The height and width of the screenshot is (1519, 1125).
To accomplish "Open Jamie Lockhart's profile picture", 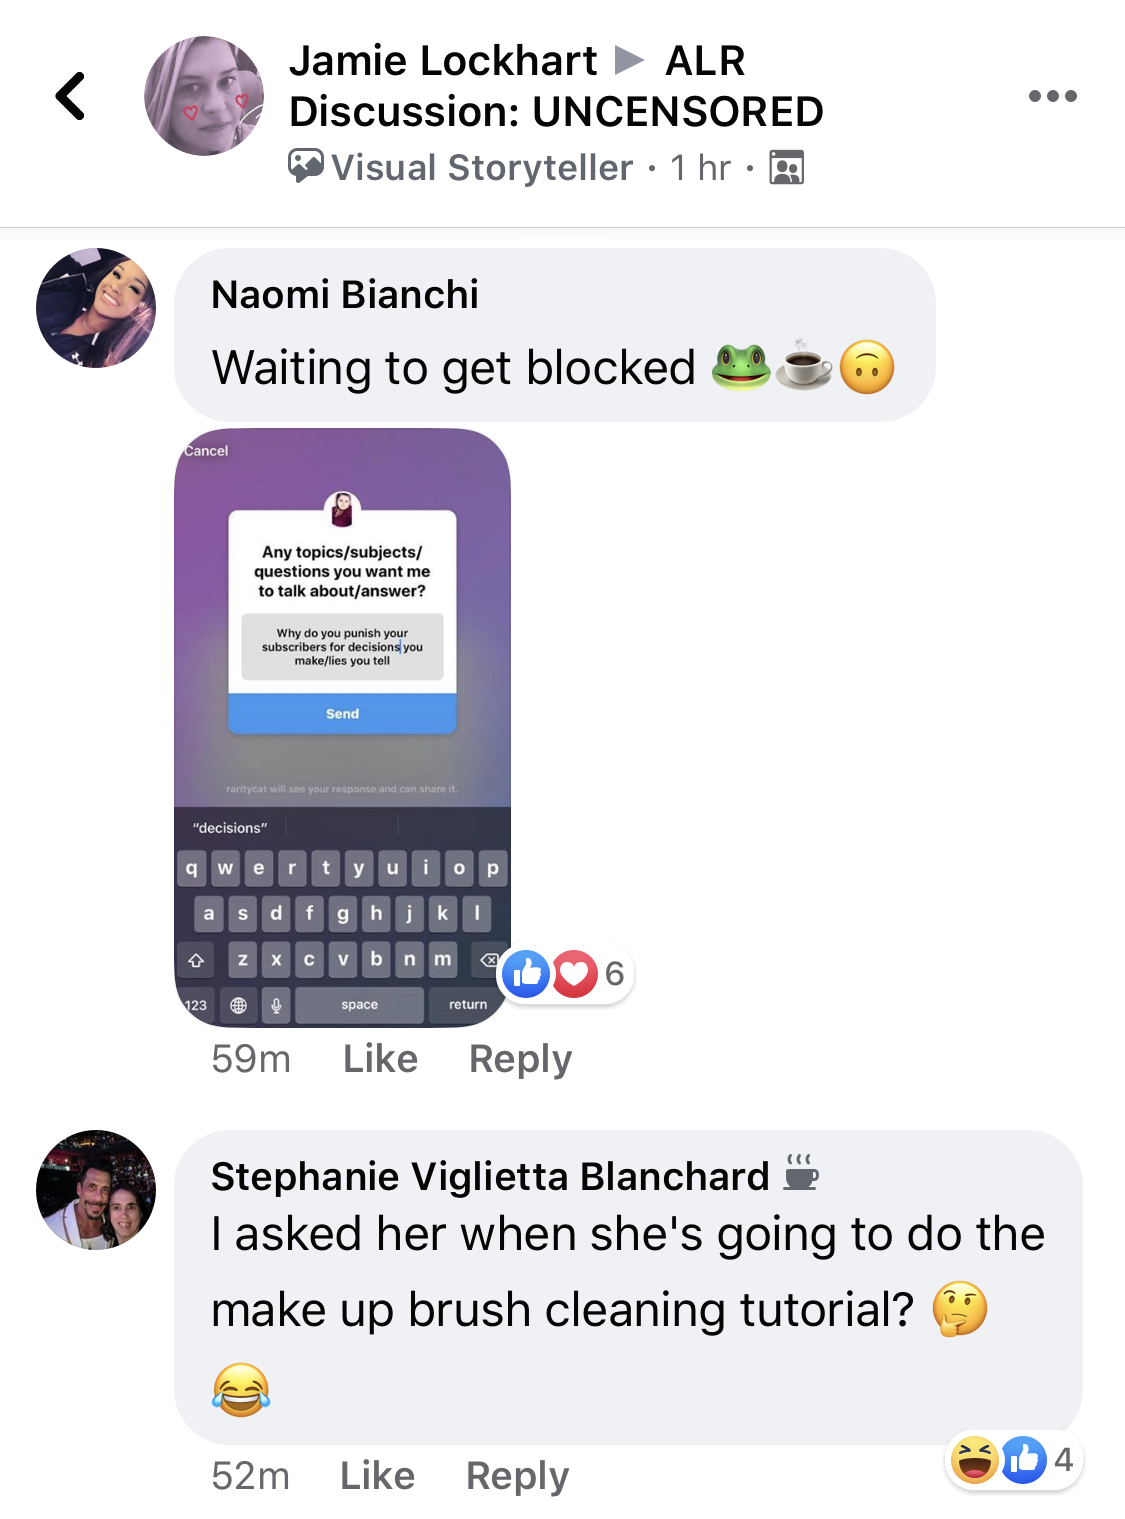I will pyautogui.click(x=204, y=96).
